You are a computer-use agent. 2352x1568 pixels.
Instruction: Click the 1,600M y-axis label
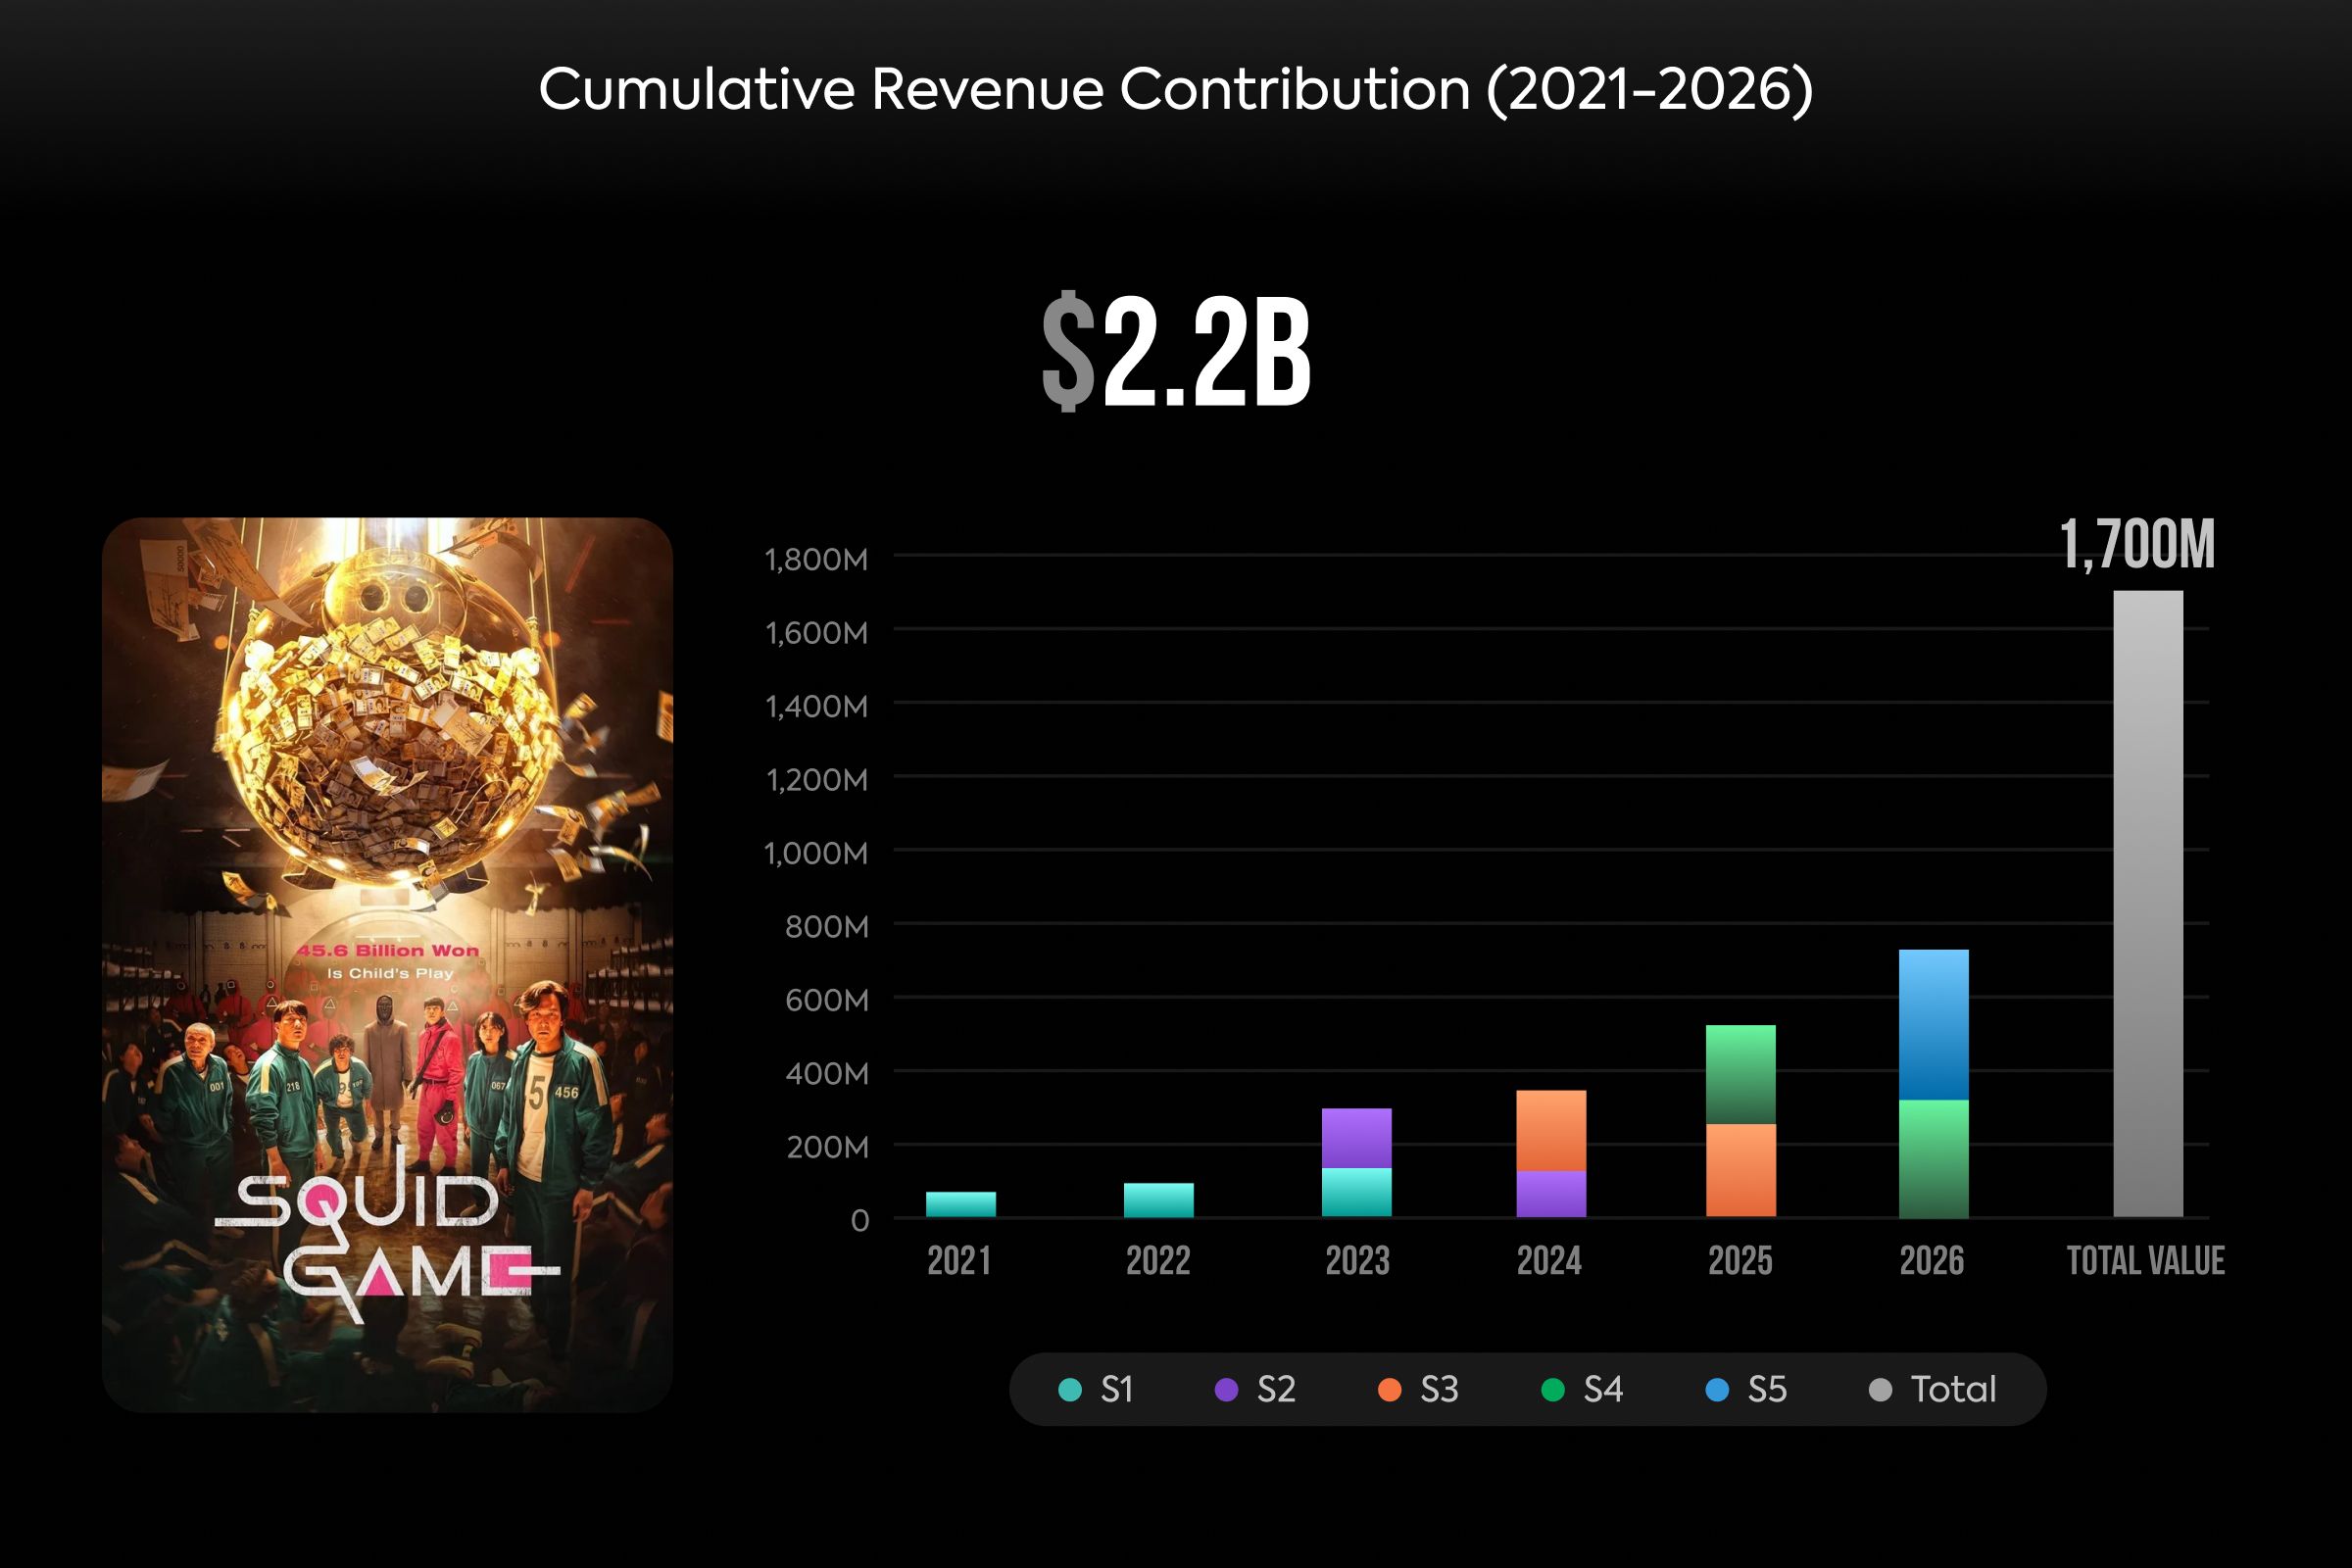tap(816, 633)
